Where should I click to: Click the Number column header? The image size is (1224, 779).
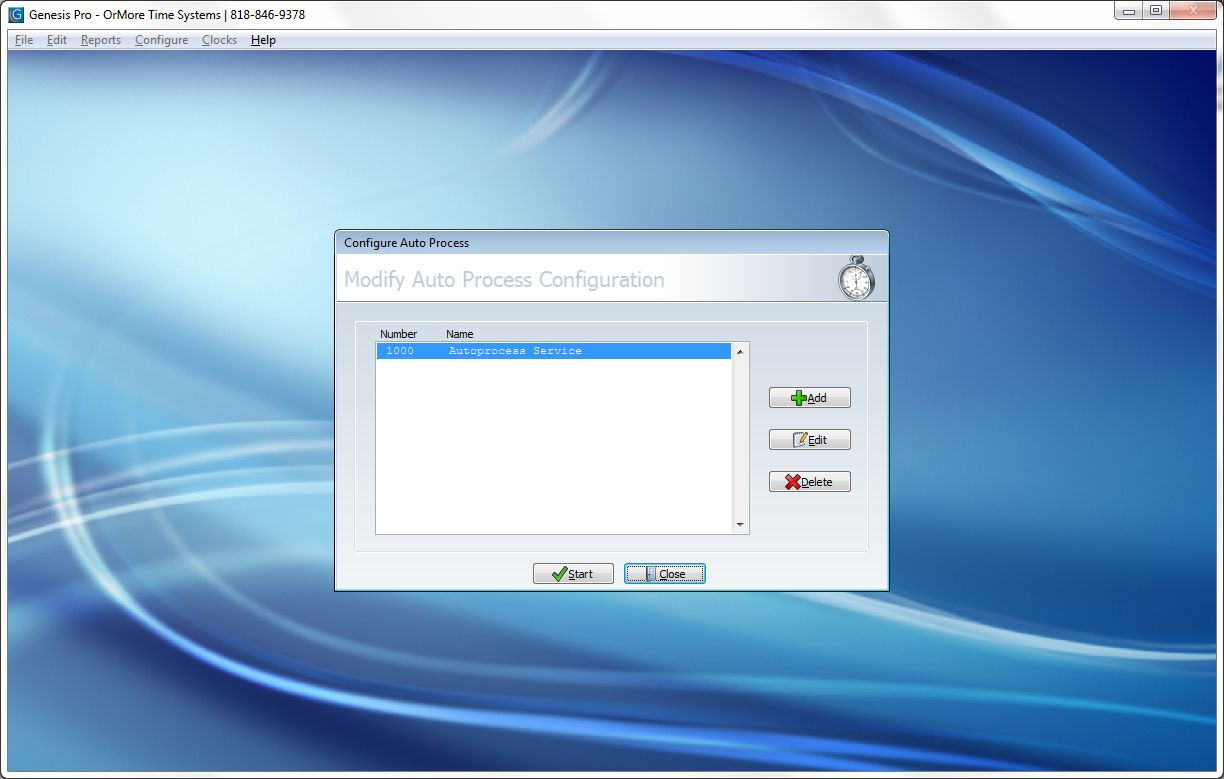(x=398, y=334)
